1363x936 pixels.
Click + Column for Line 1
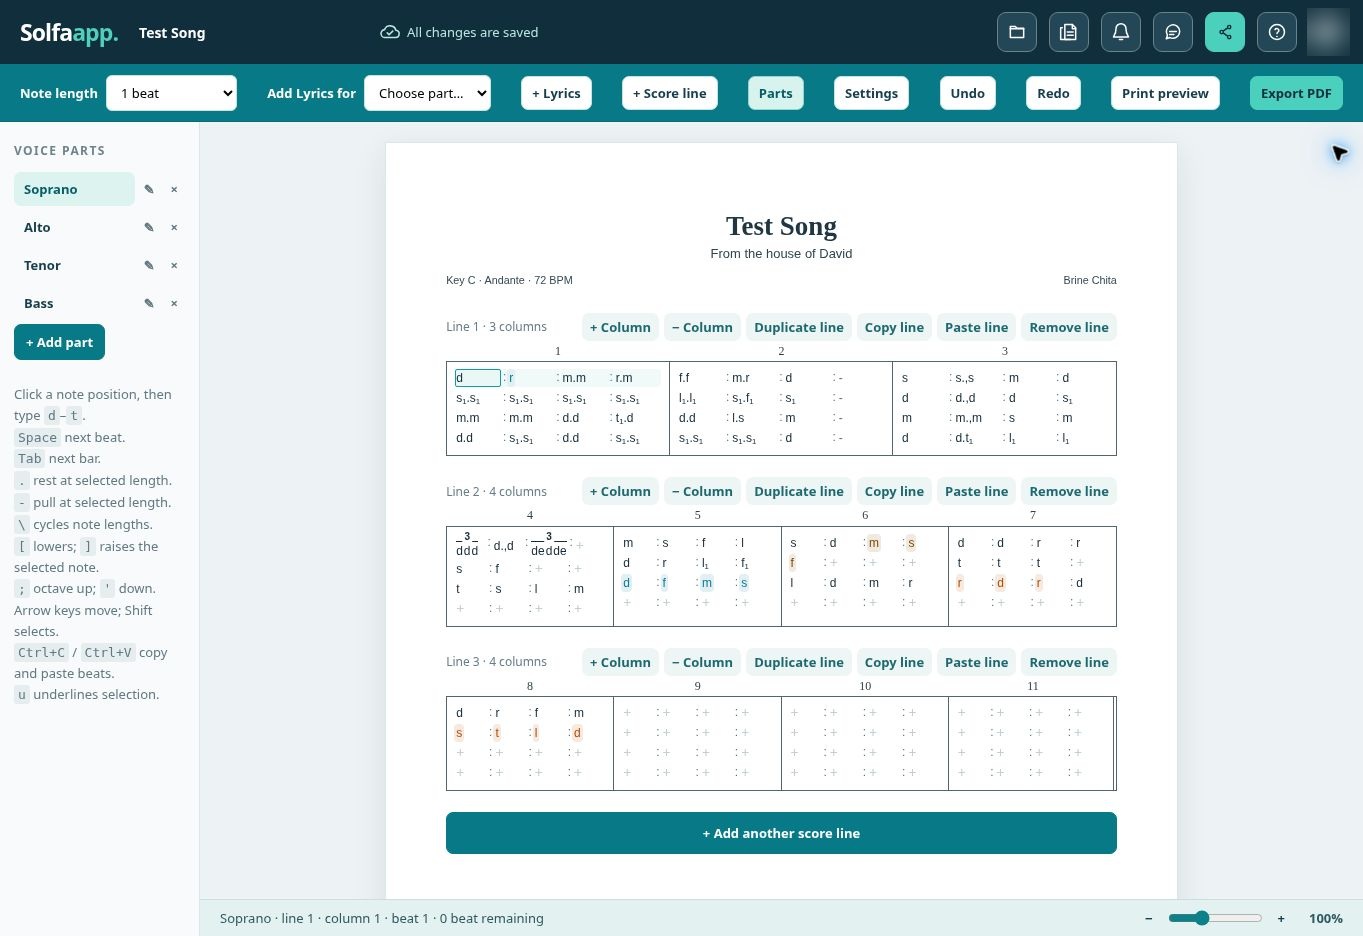coord(620,327)
